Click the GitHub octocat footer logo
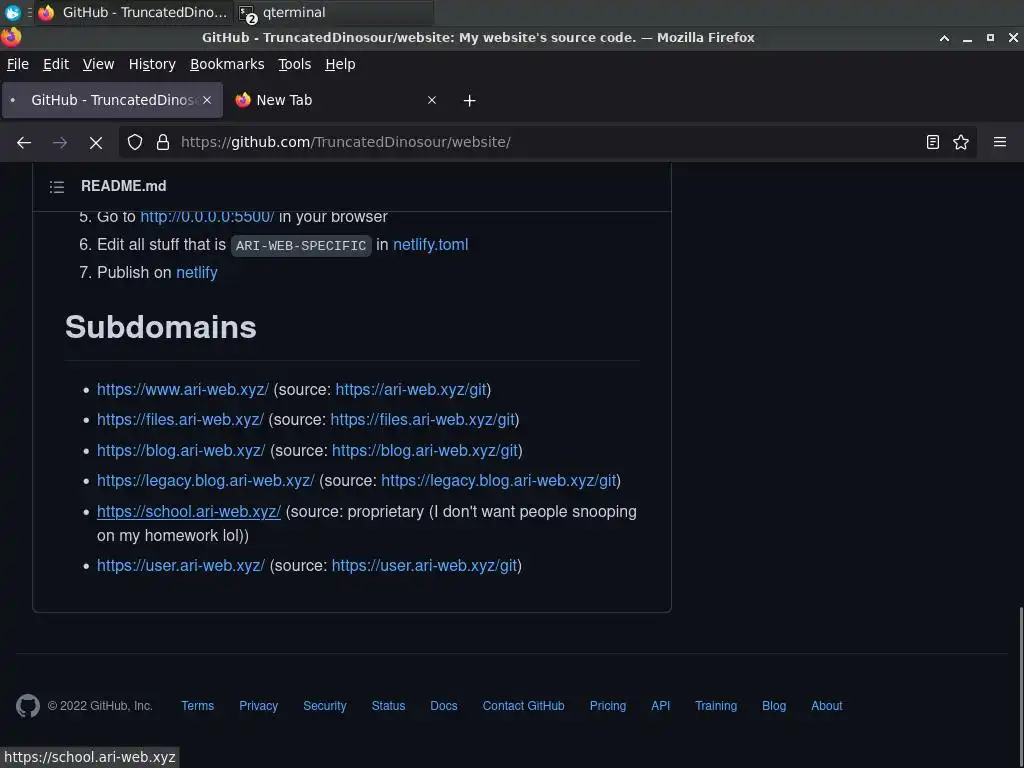Image resolution: width=1024 pixels, height=768 pixels. [27, 706]
